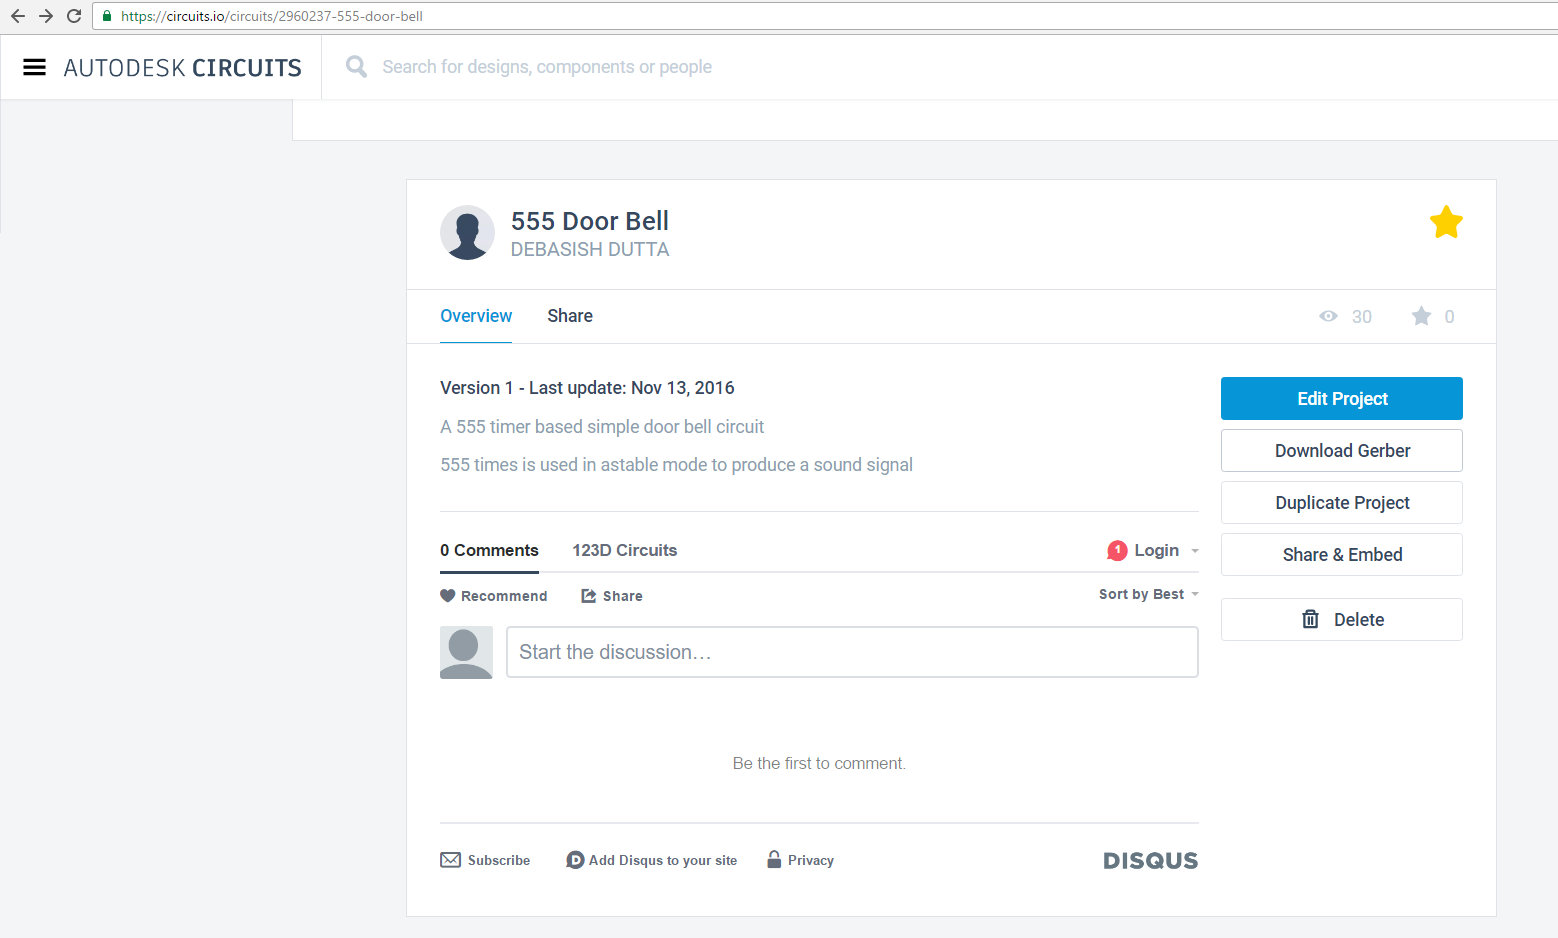Open the Sort by Best dropdown
The height and width of the screenshot is (938, 1558).
pos(1149,594)
